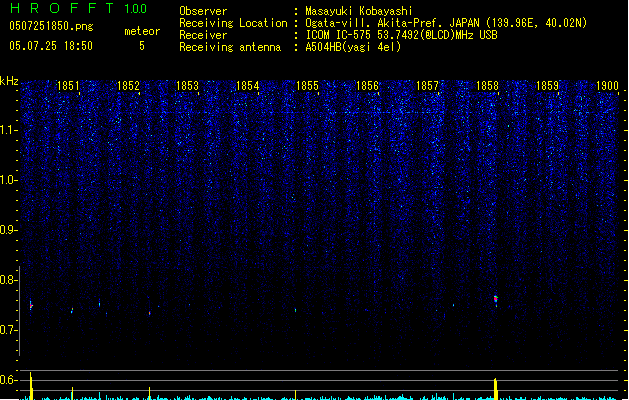Click the 1.1 kHz axis label

(9, 130)
